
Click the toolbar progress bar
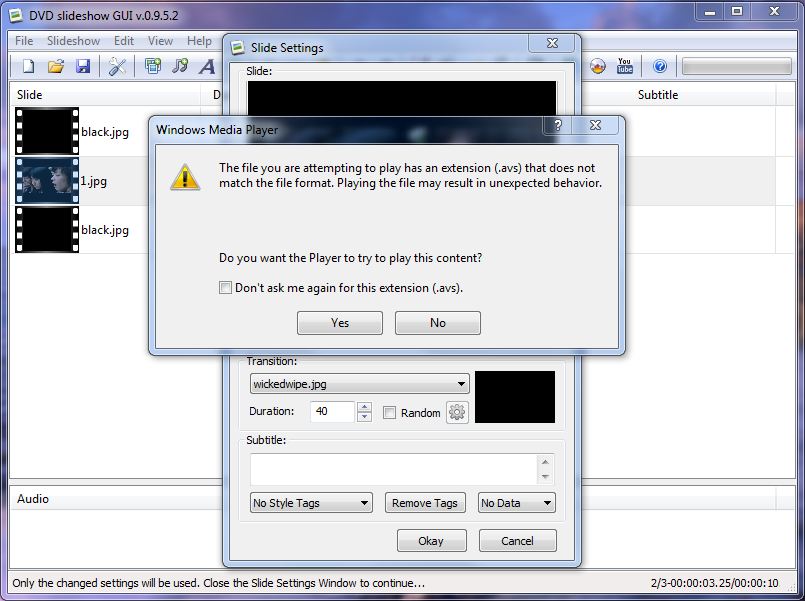click(737, 66)
